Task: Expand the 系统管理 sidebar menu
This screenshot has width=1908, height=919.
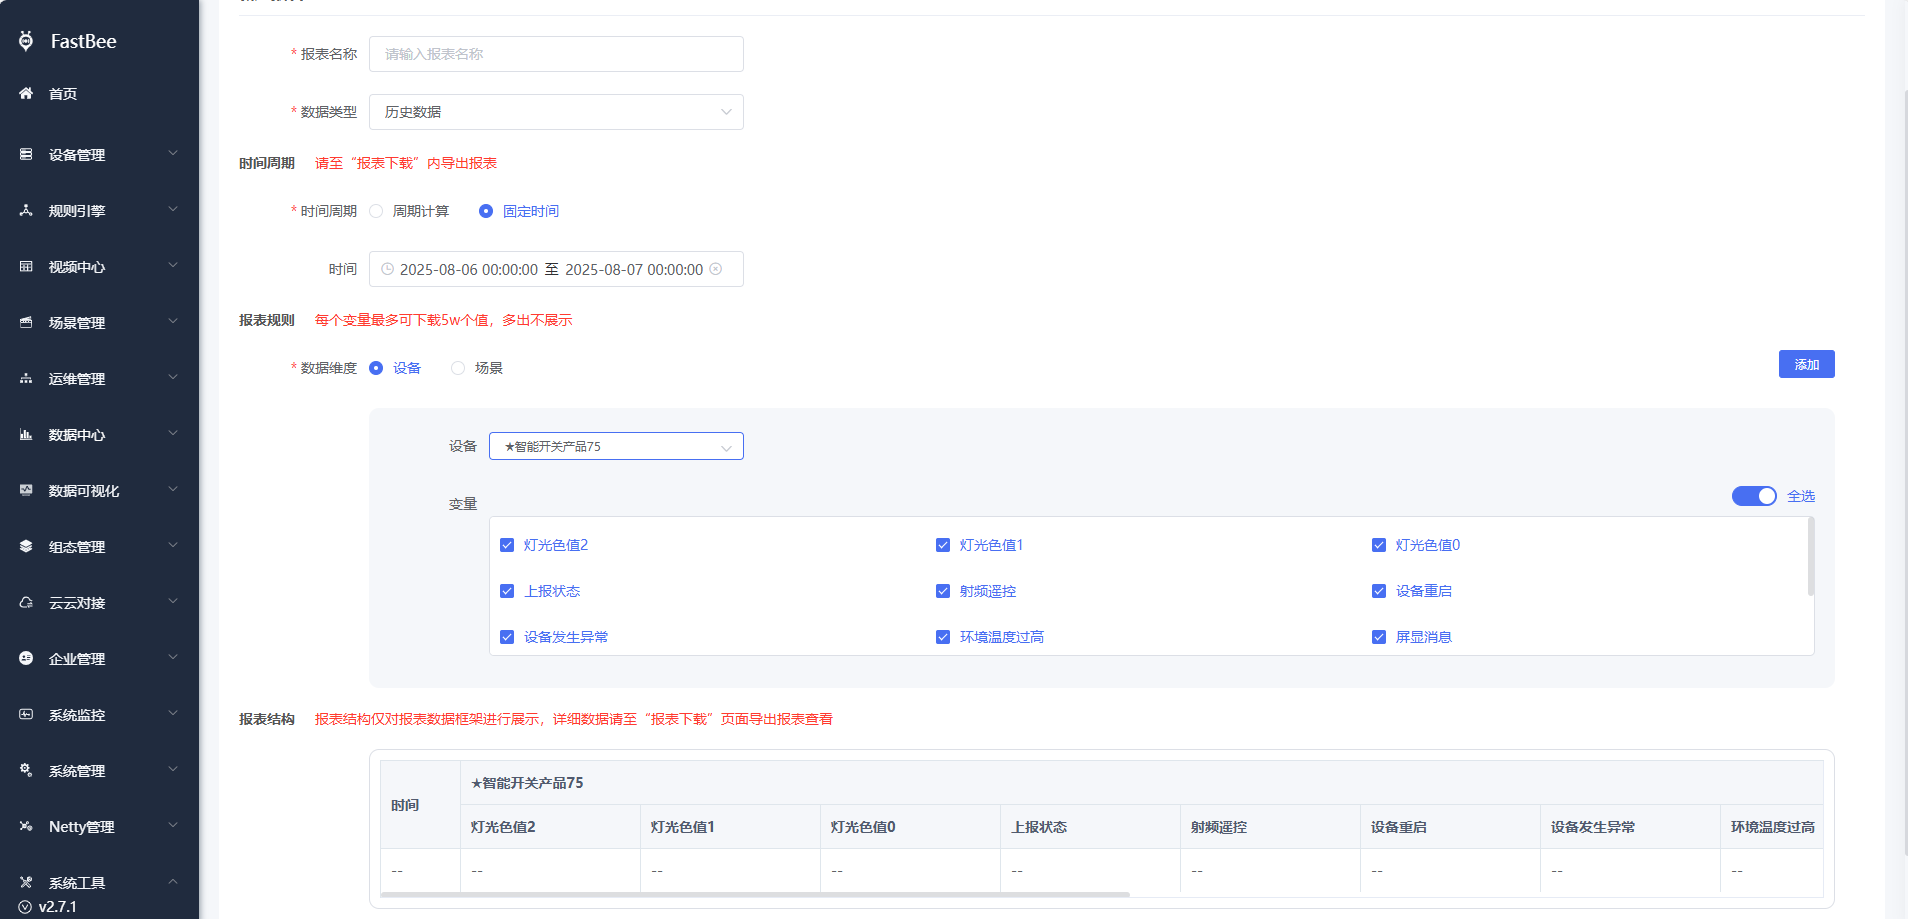Action: coord(99,771)
